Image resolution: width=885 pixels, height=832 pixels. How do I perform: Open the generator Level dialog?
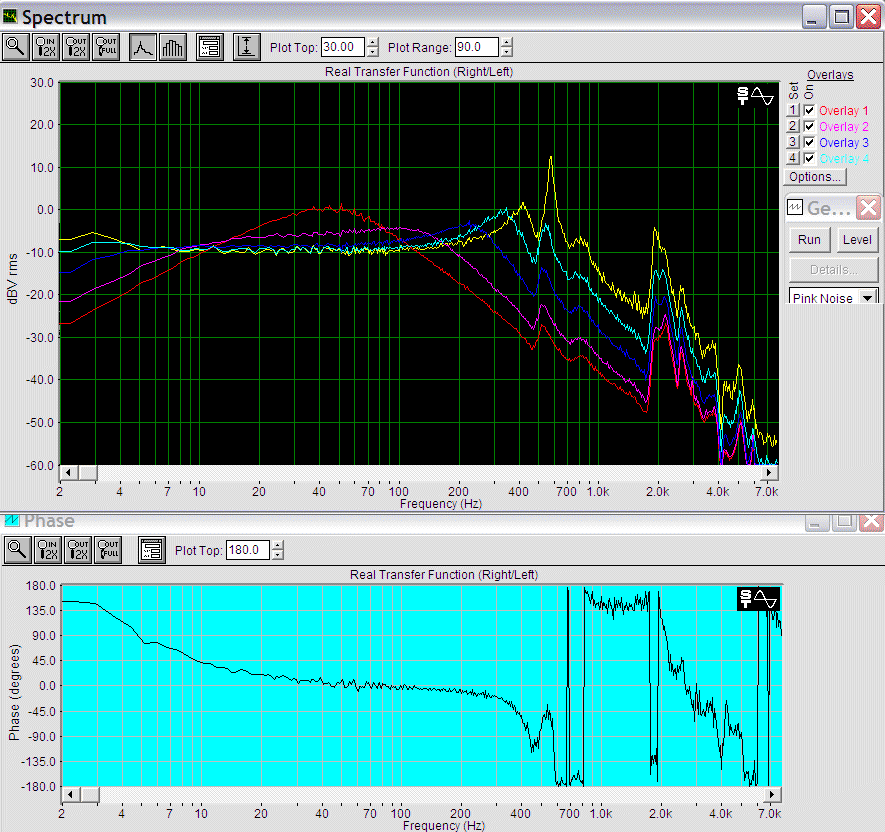857,240
